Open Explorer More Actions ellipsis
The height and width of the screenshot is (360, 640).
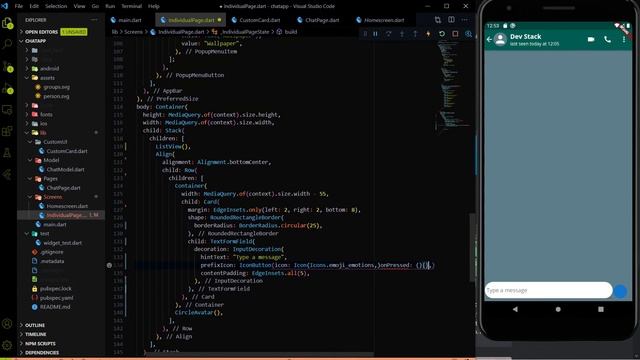point(94,20)
